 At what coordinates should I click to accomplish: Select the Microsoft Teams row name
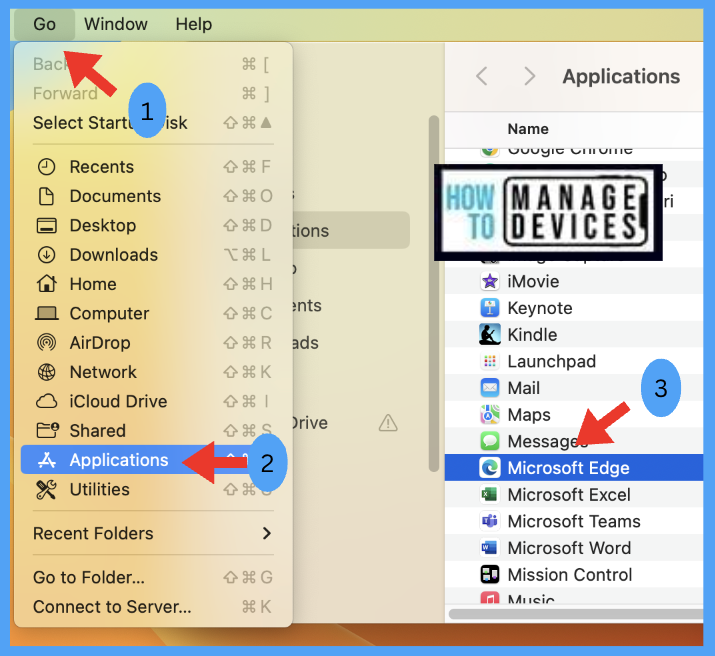pos(574,521)
